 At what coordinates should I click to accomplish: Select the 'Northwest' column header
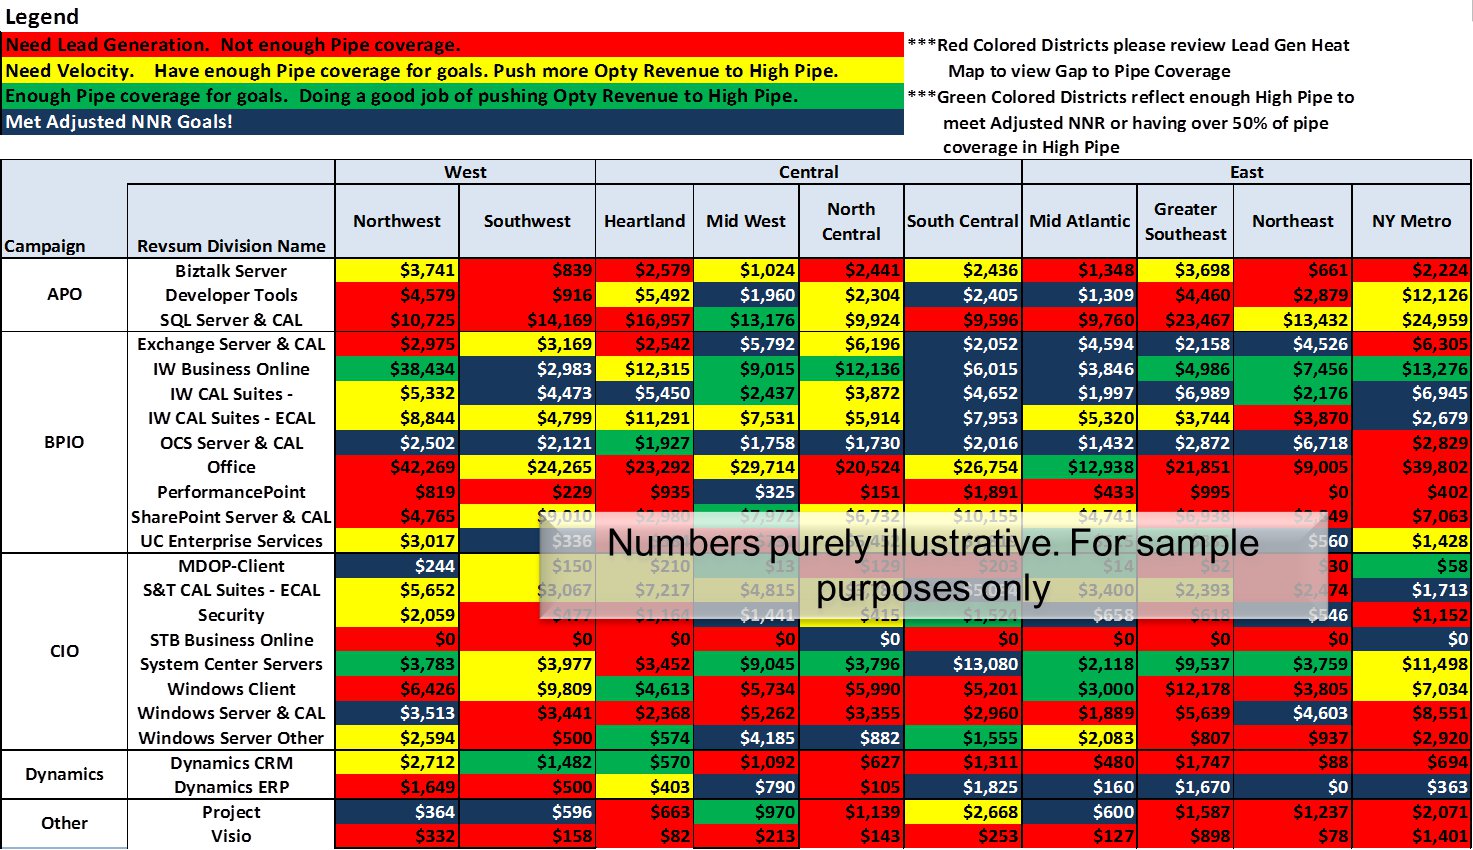[x=397, y=221]
